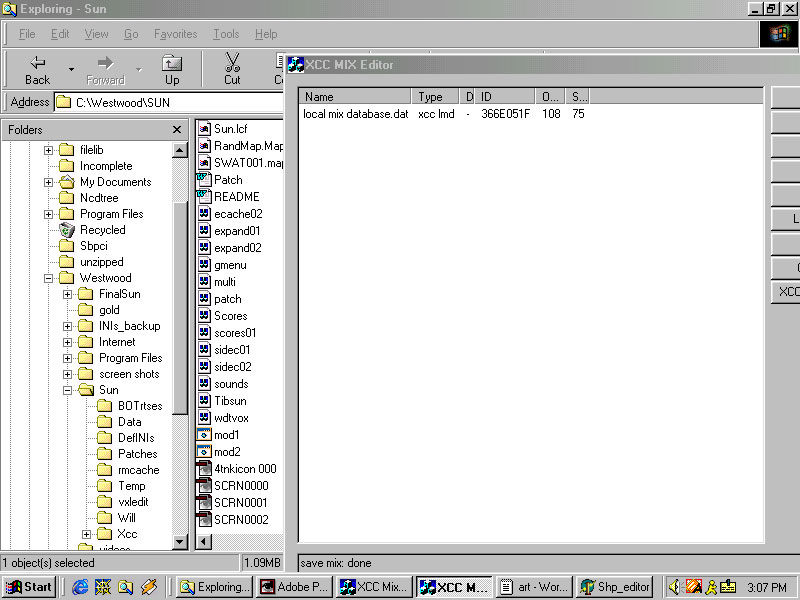Open the Go menu
This screenshot has height=600, width=800.
(131, 34)
